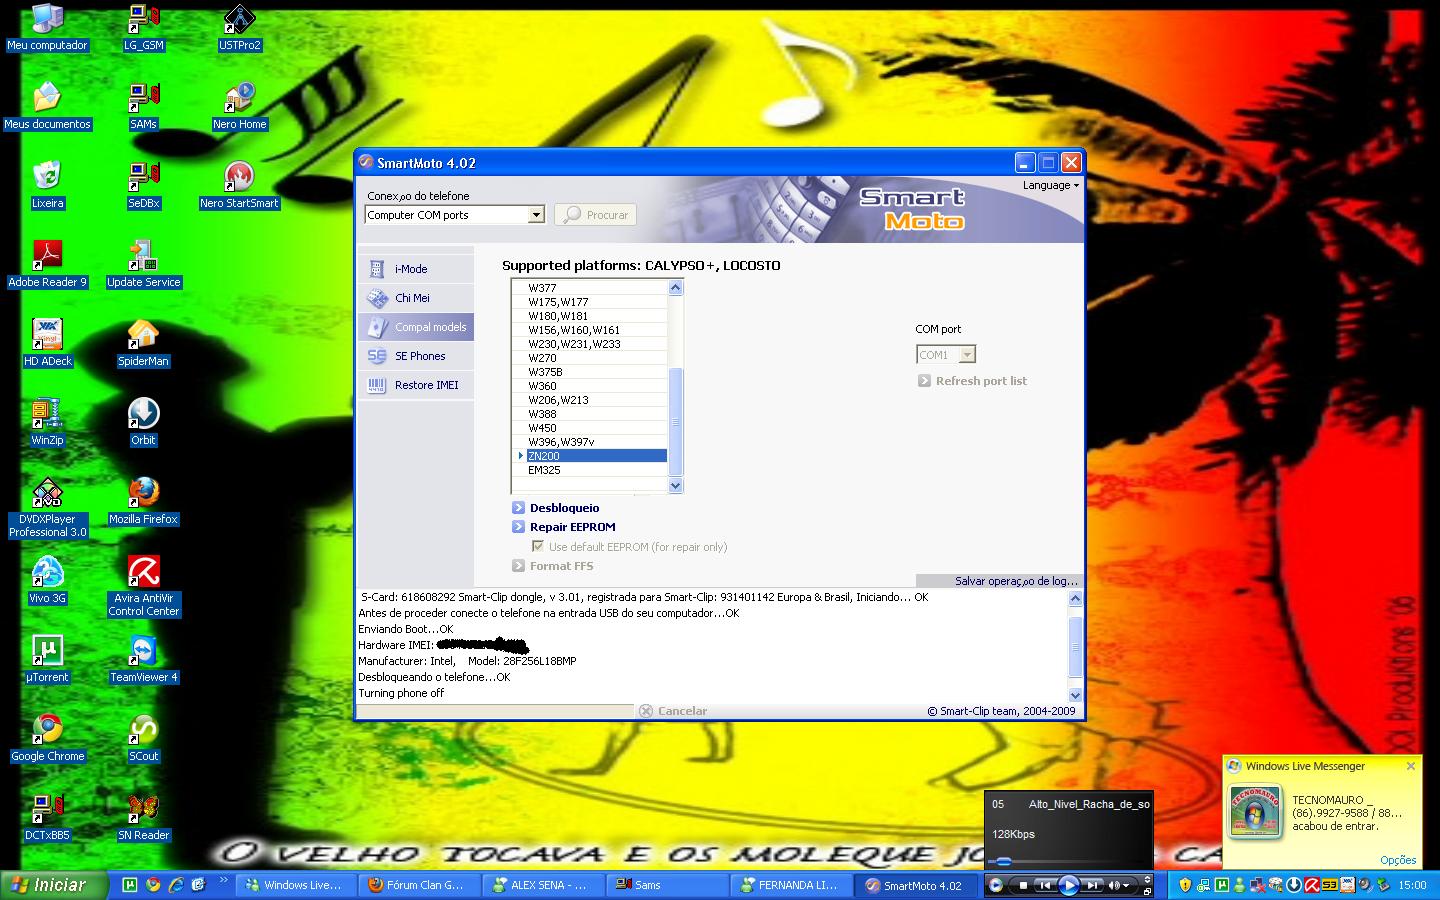Viewport: 1440px width, 900px height.
Task: Open LG_GSM desktop shortcut
Action: click(144, 28)
